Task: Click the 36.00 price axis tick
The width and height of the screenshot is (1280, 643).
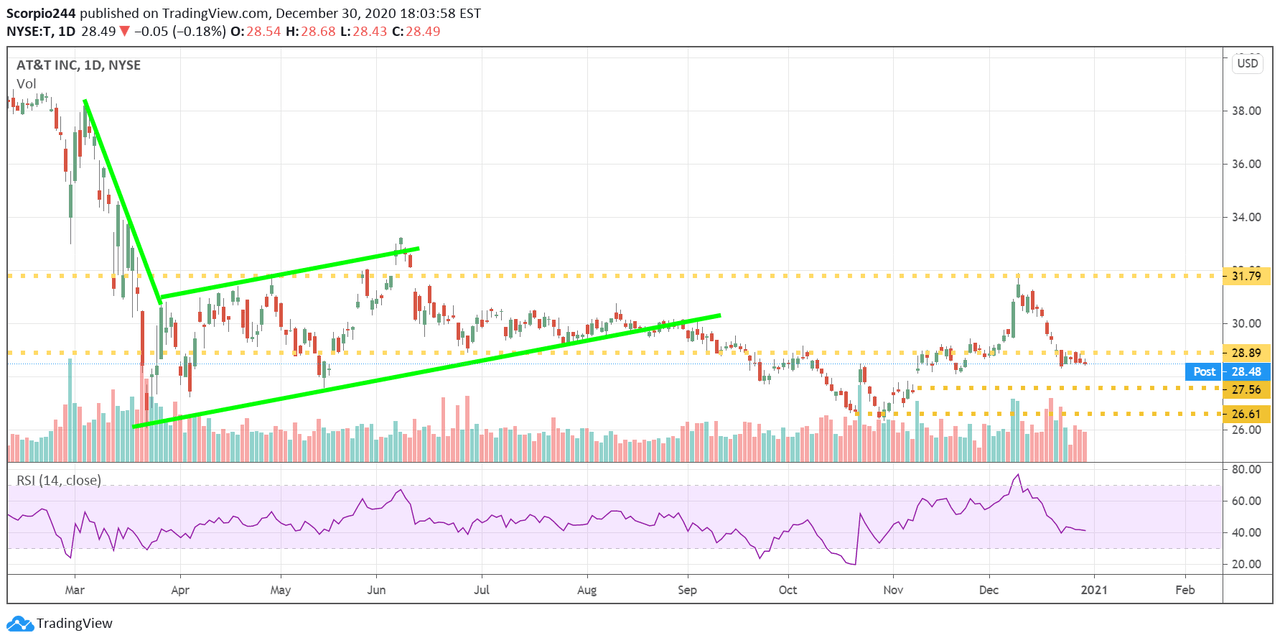Action: coord(1246,164)
